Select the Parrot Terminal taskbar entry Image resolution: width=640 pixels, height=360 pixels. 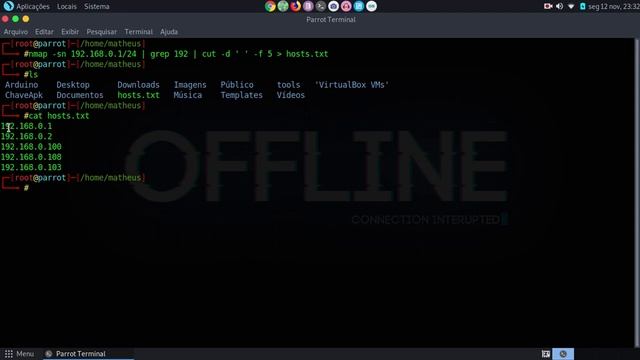[89, 354]
